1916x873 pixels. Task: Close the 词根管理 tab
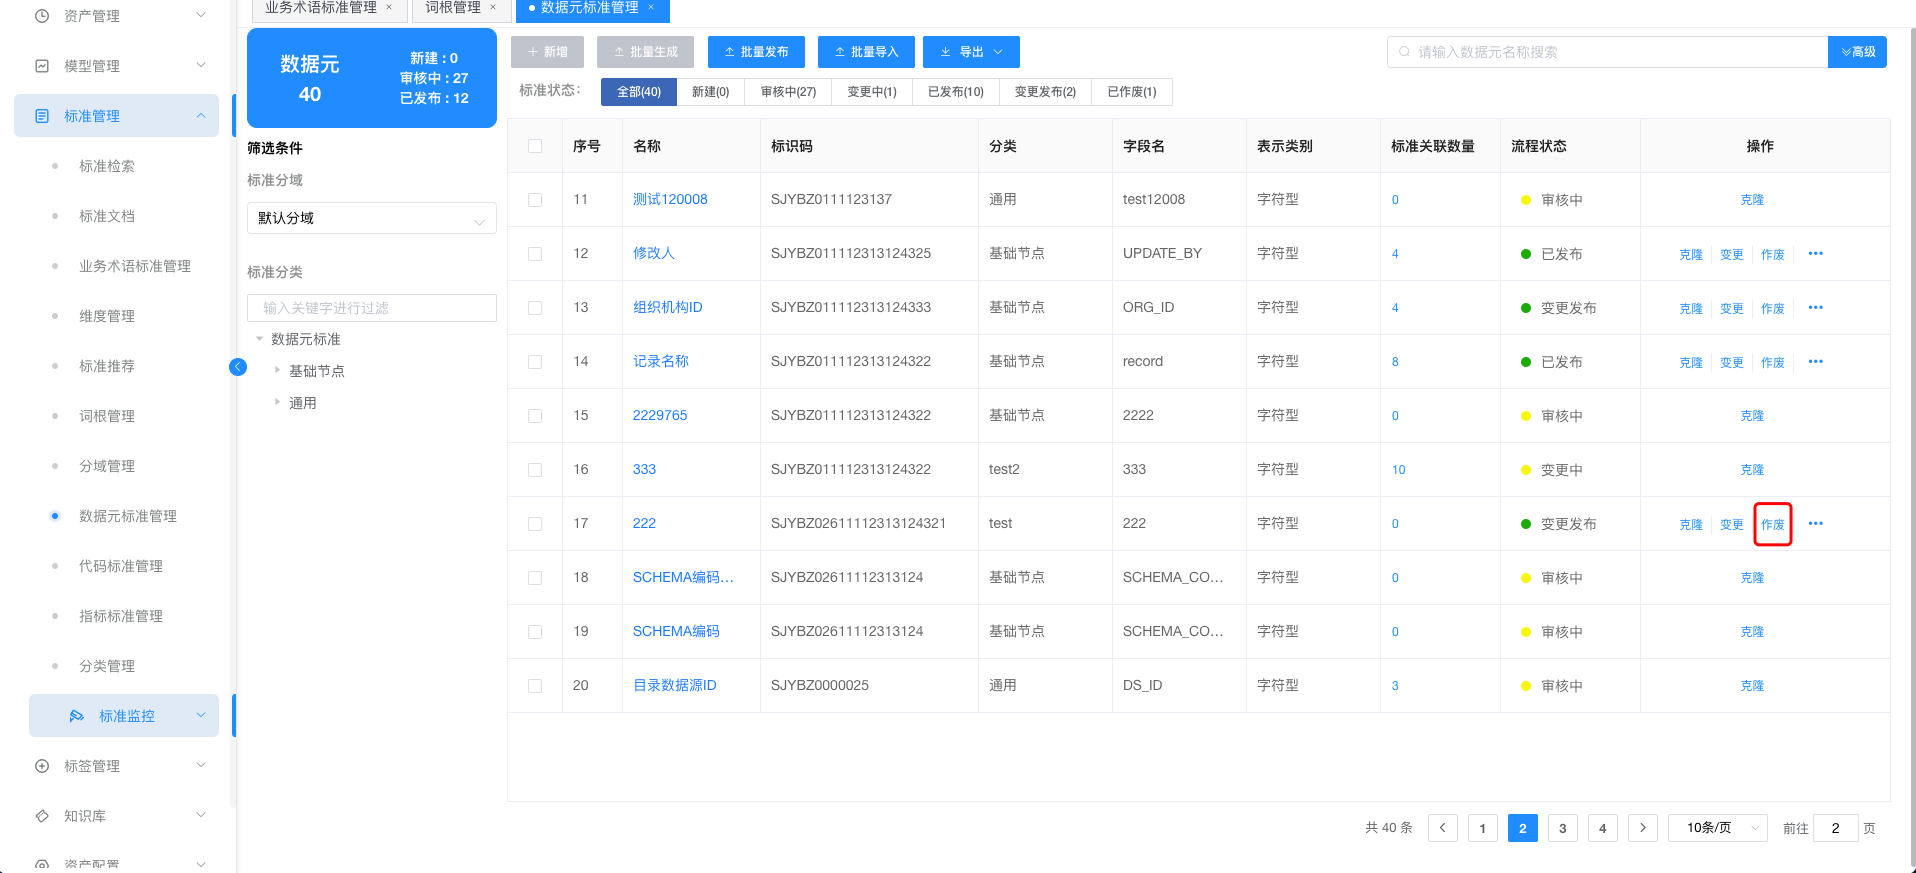[x=493, y=8]
